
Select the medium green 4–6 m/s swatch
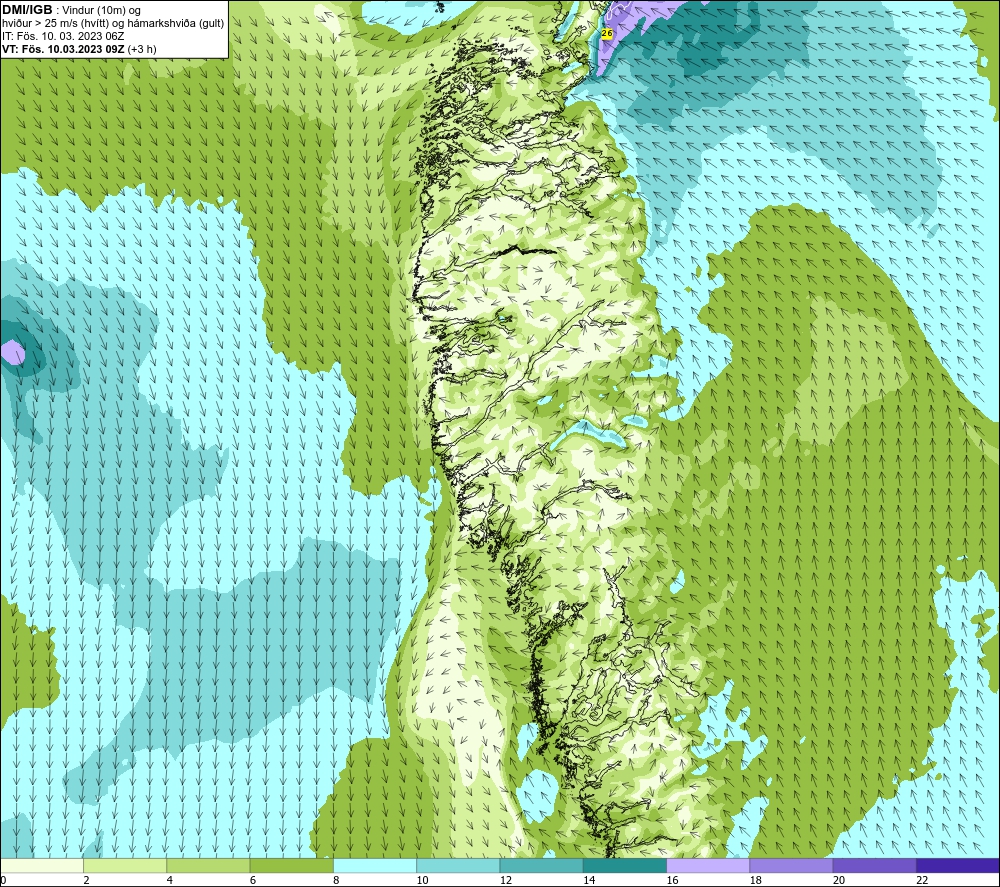(x=209, y=865)
